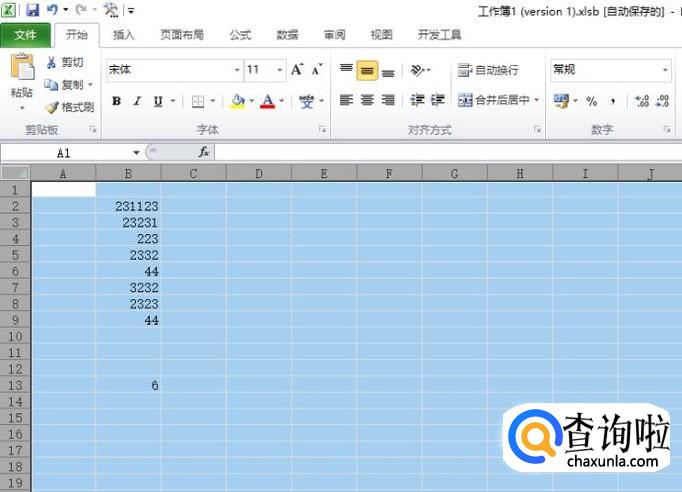Apply yellow fill color bucket
This screenshot has width=682, height=492.
[237, 101]
